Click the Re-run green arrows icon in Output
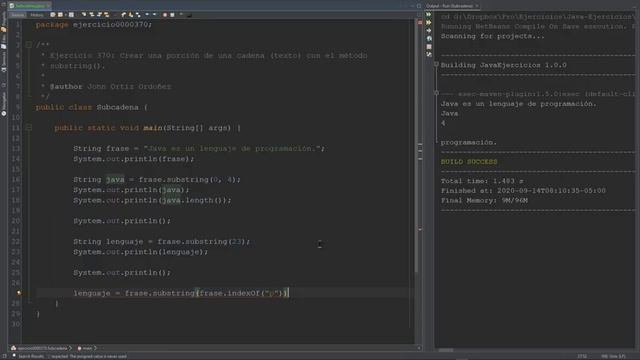This screenshot has height=360, width=640. coord(429,14)
